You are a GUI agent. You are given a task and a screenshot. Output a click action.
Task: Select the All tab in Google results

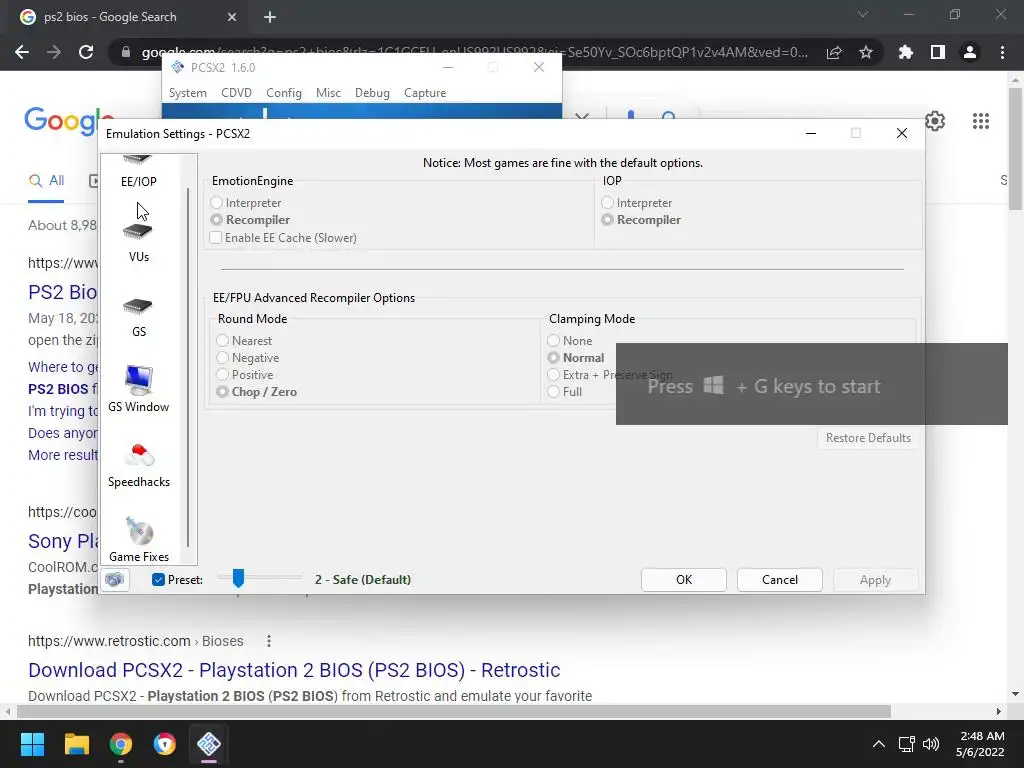46,181
